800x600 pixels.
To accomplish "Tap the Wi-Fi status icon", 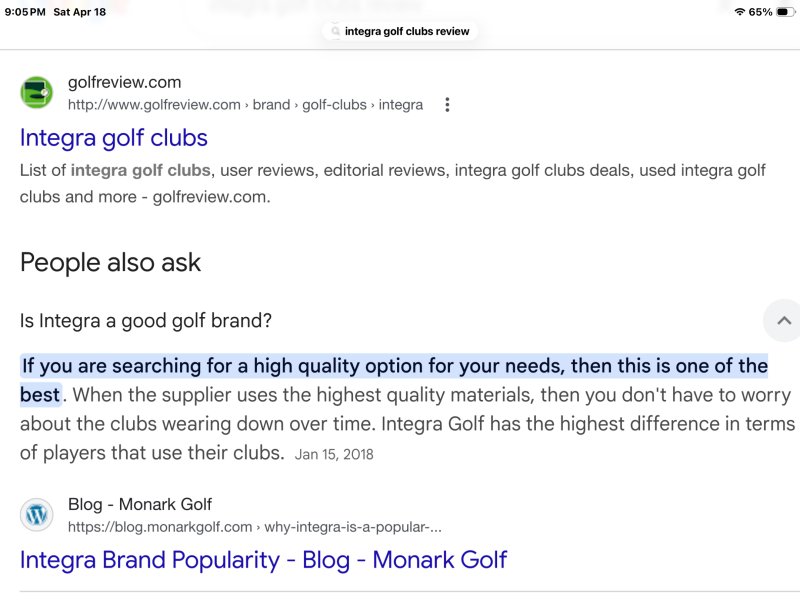I will coord(740,12).
